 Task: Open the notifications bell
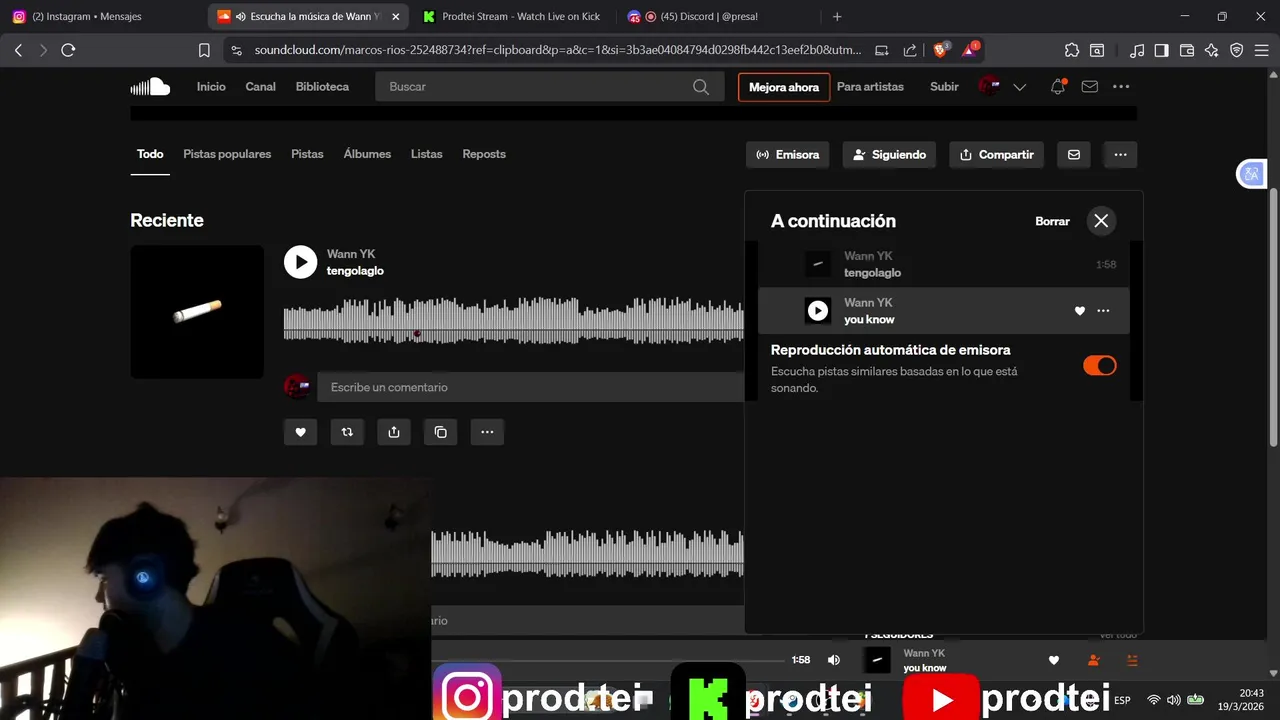[1058, 87]
